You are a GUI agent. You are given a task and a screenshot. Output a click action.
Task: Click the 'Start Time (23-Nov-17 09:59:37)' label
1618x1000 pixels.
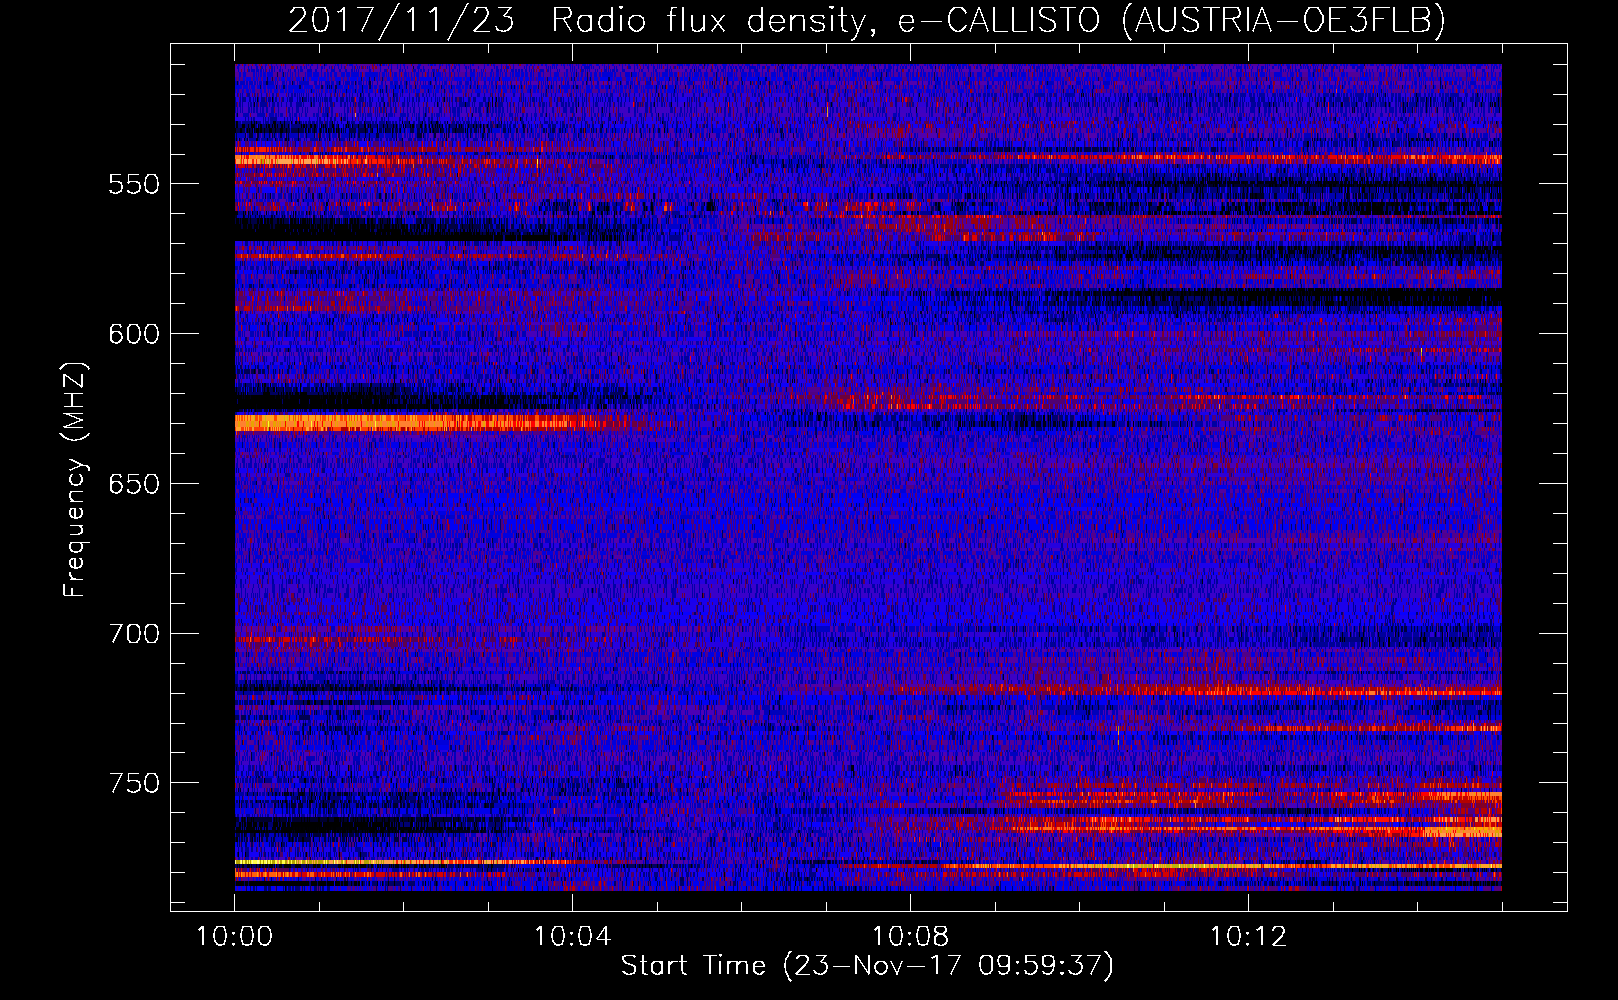click(867, 966)
